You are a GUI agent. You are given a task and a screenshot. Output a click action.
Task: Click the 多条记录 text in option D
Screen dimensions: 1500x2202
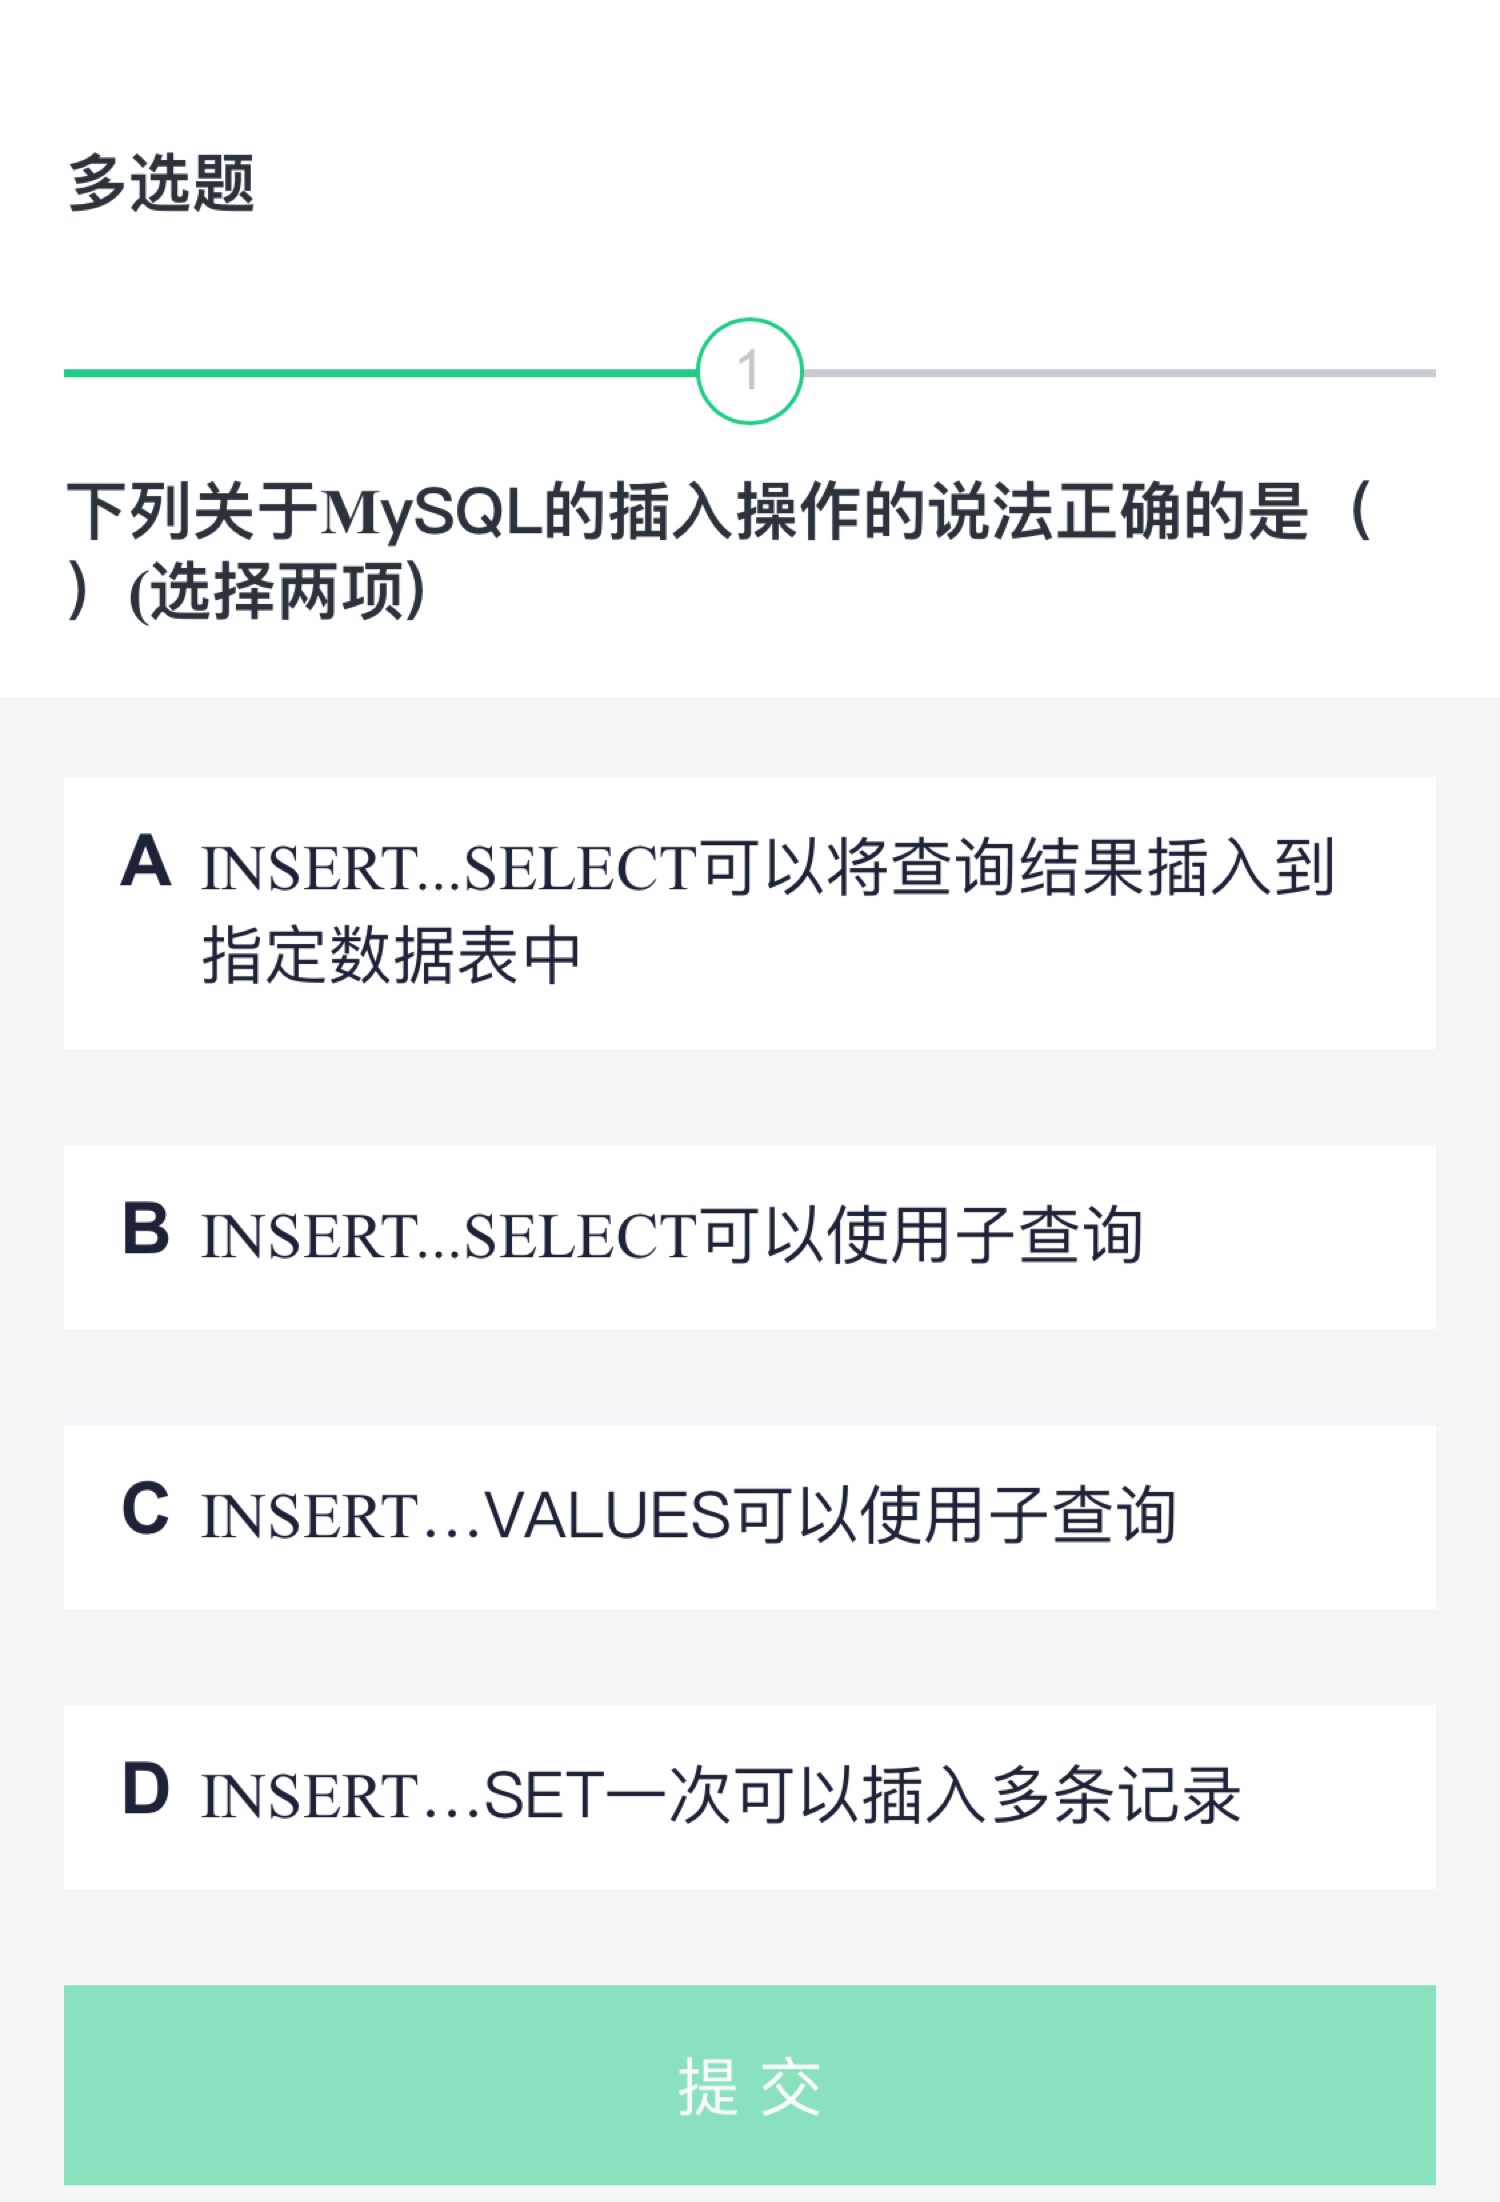coord(1115,1796)
